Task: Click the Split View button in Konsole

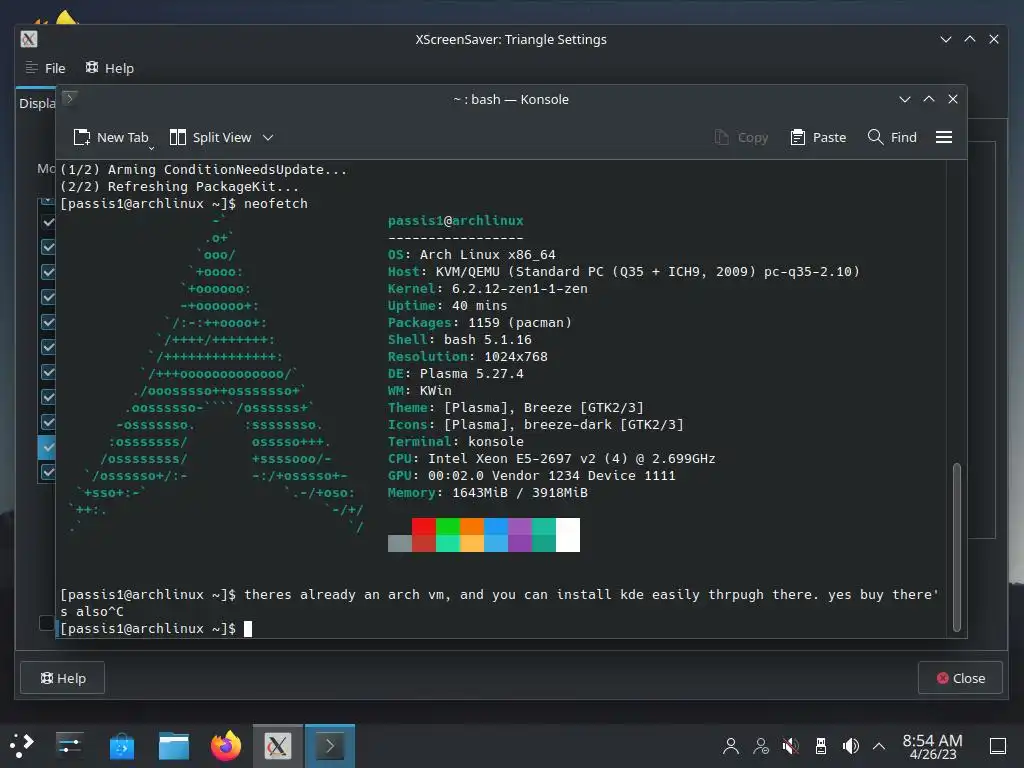Action: pyautogui.click(x=210, y=137)
